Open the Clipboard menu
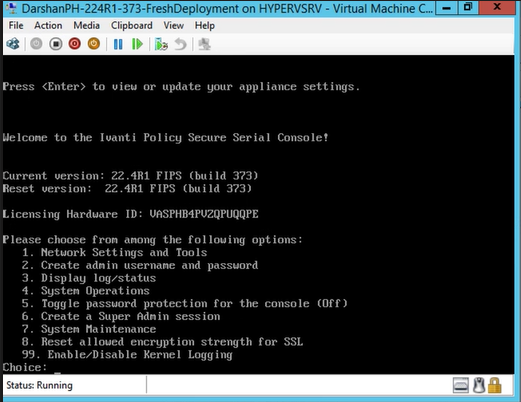Image resolution: width=521 pixels, height=402 pixels. [x=132, y=25]
